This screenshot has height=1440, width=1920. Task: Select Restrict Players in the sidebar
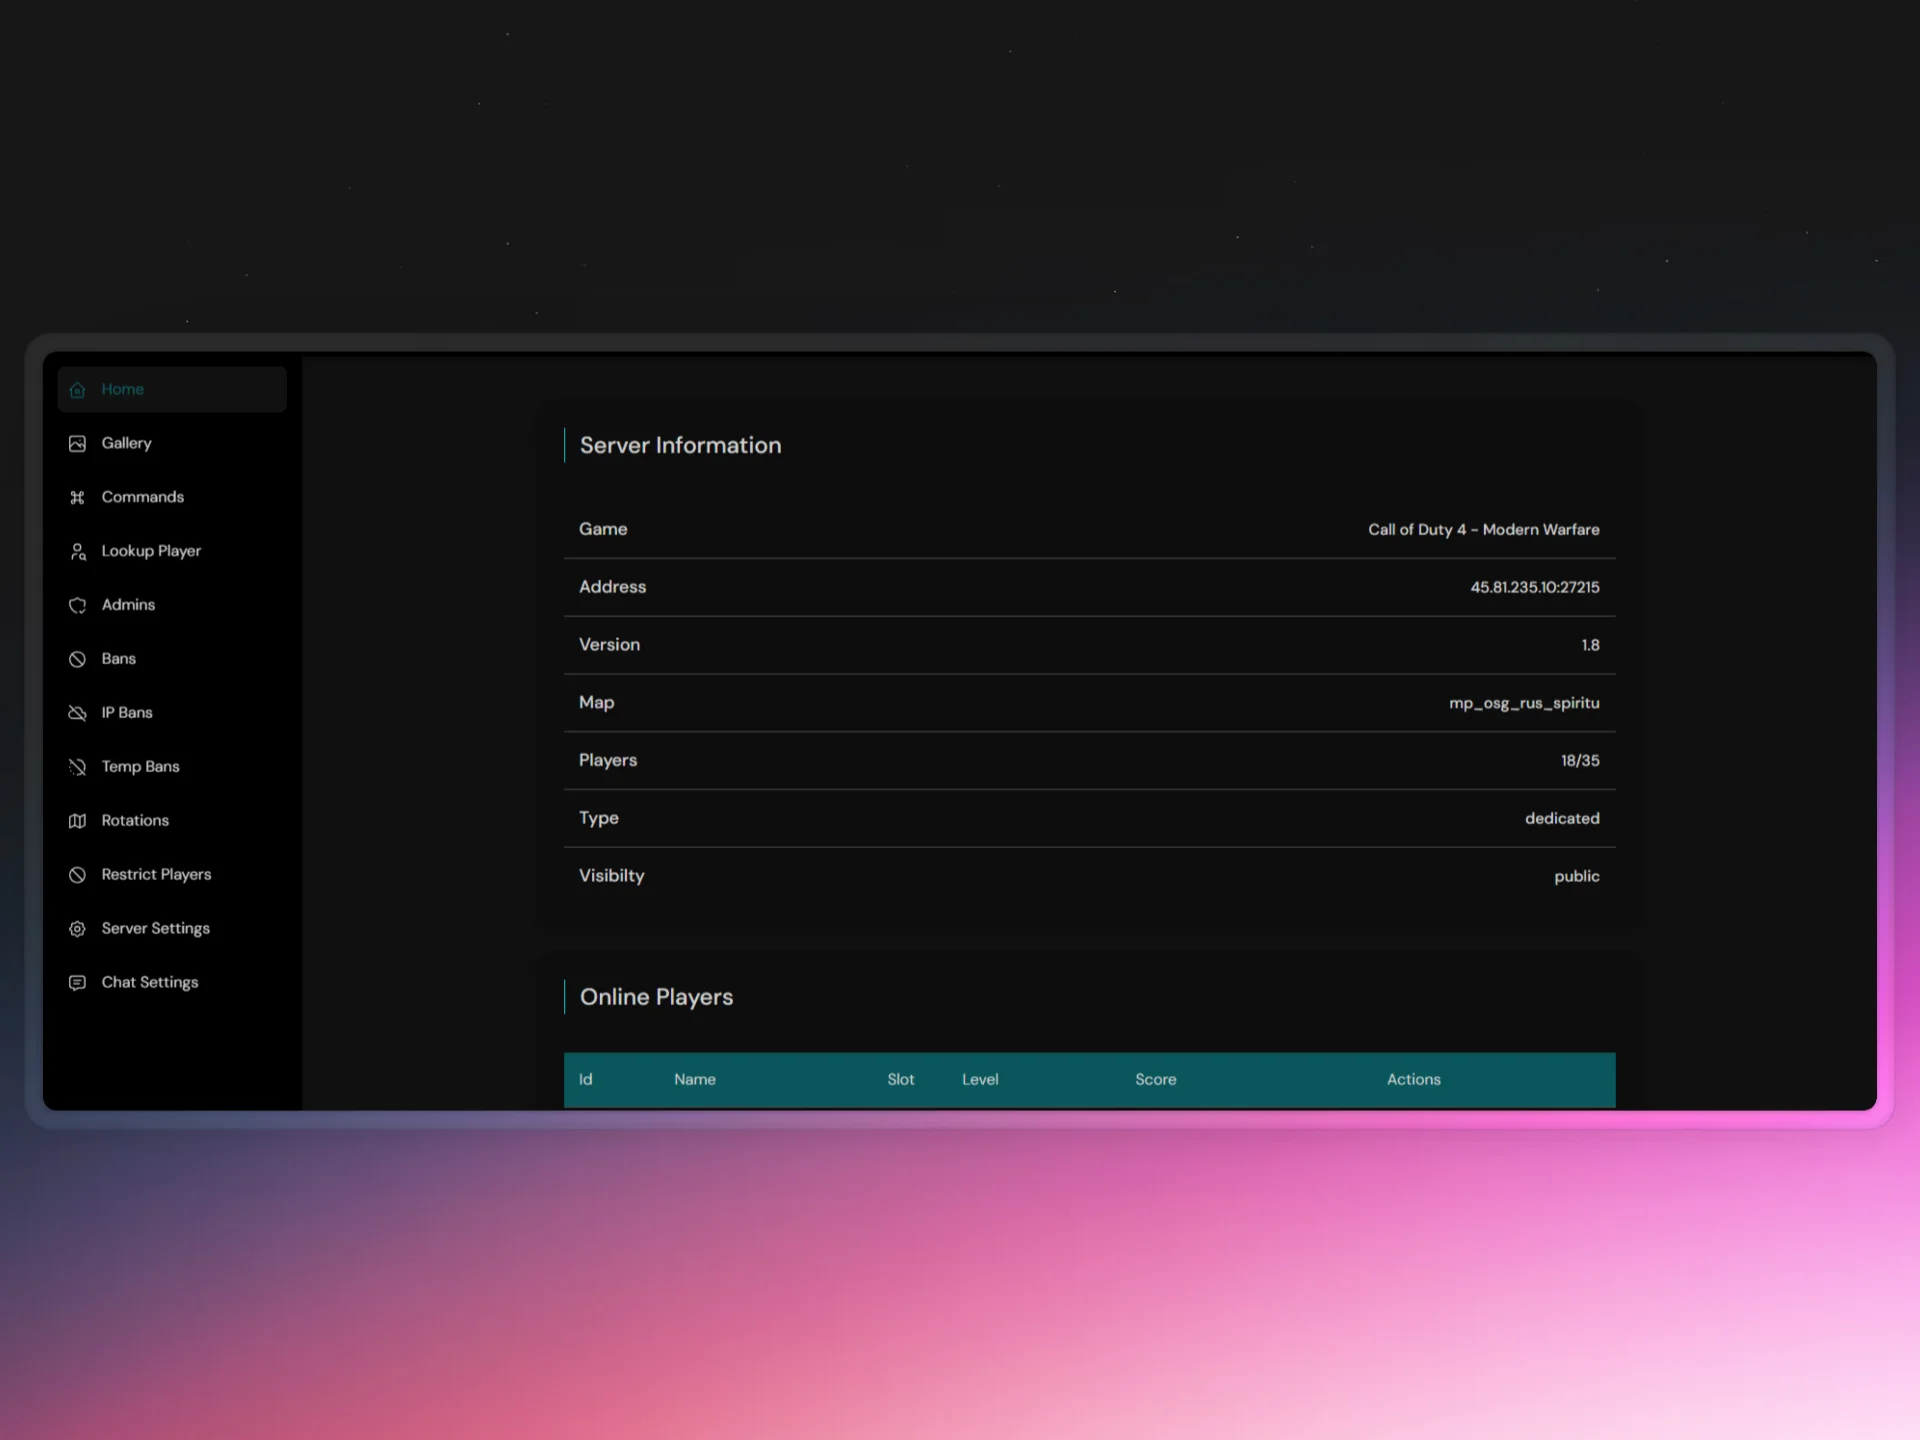pos(155,874)
